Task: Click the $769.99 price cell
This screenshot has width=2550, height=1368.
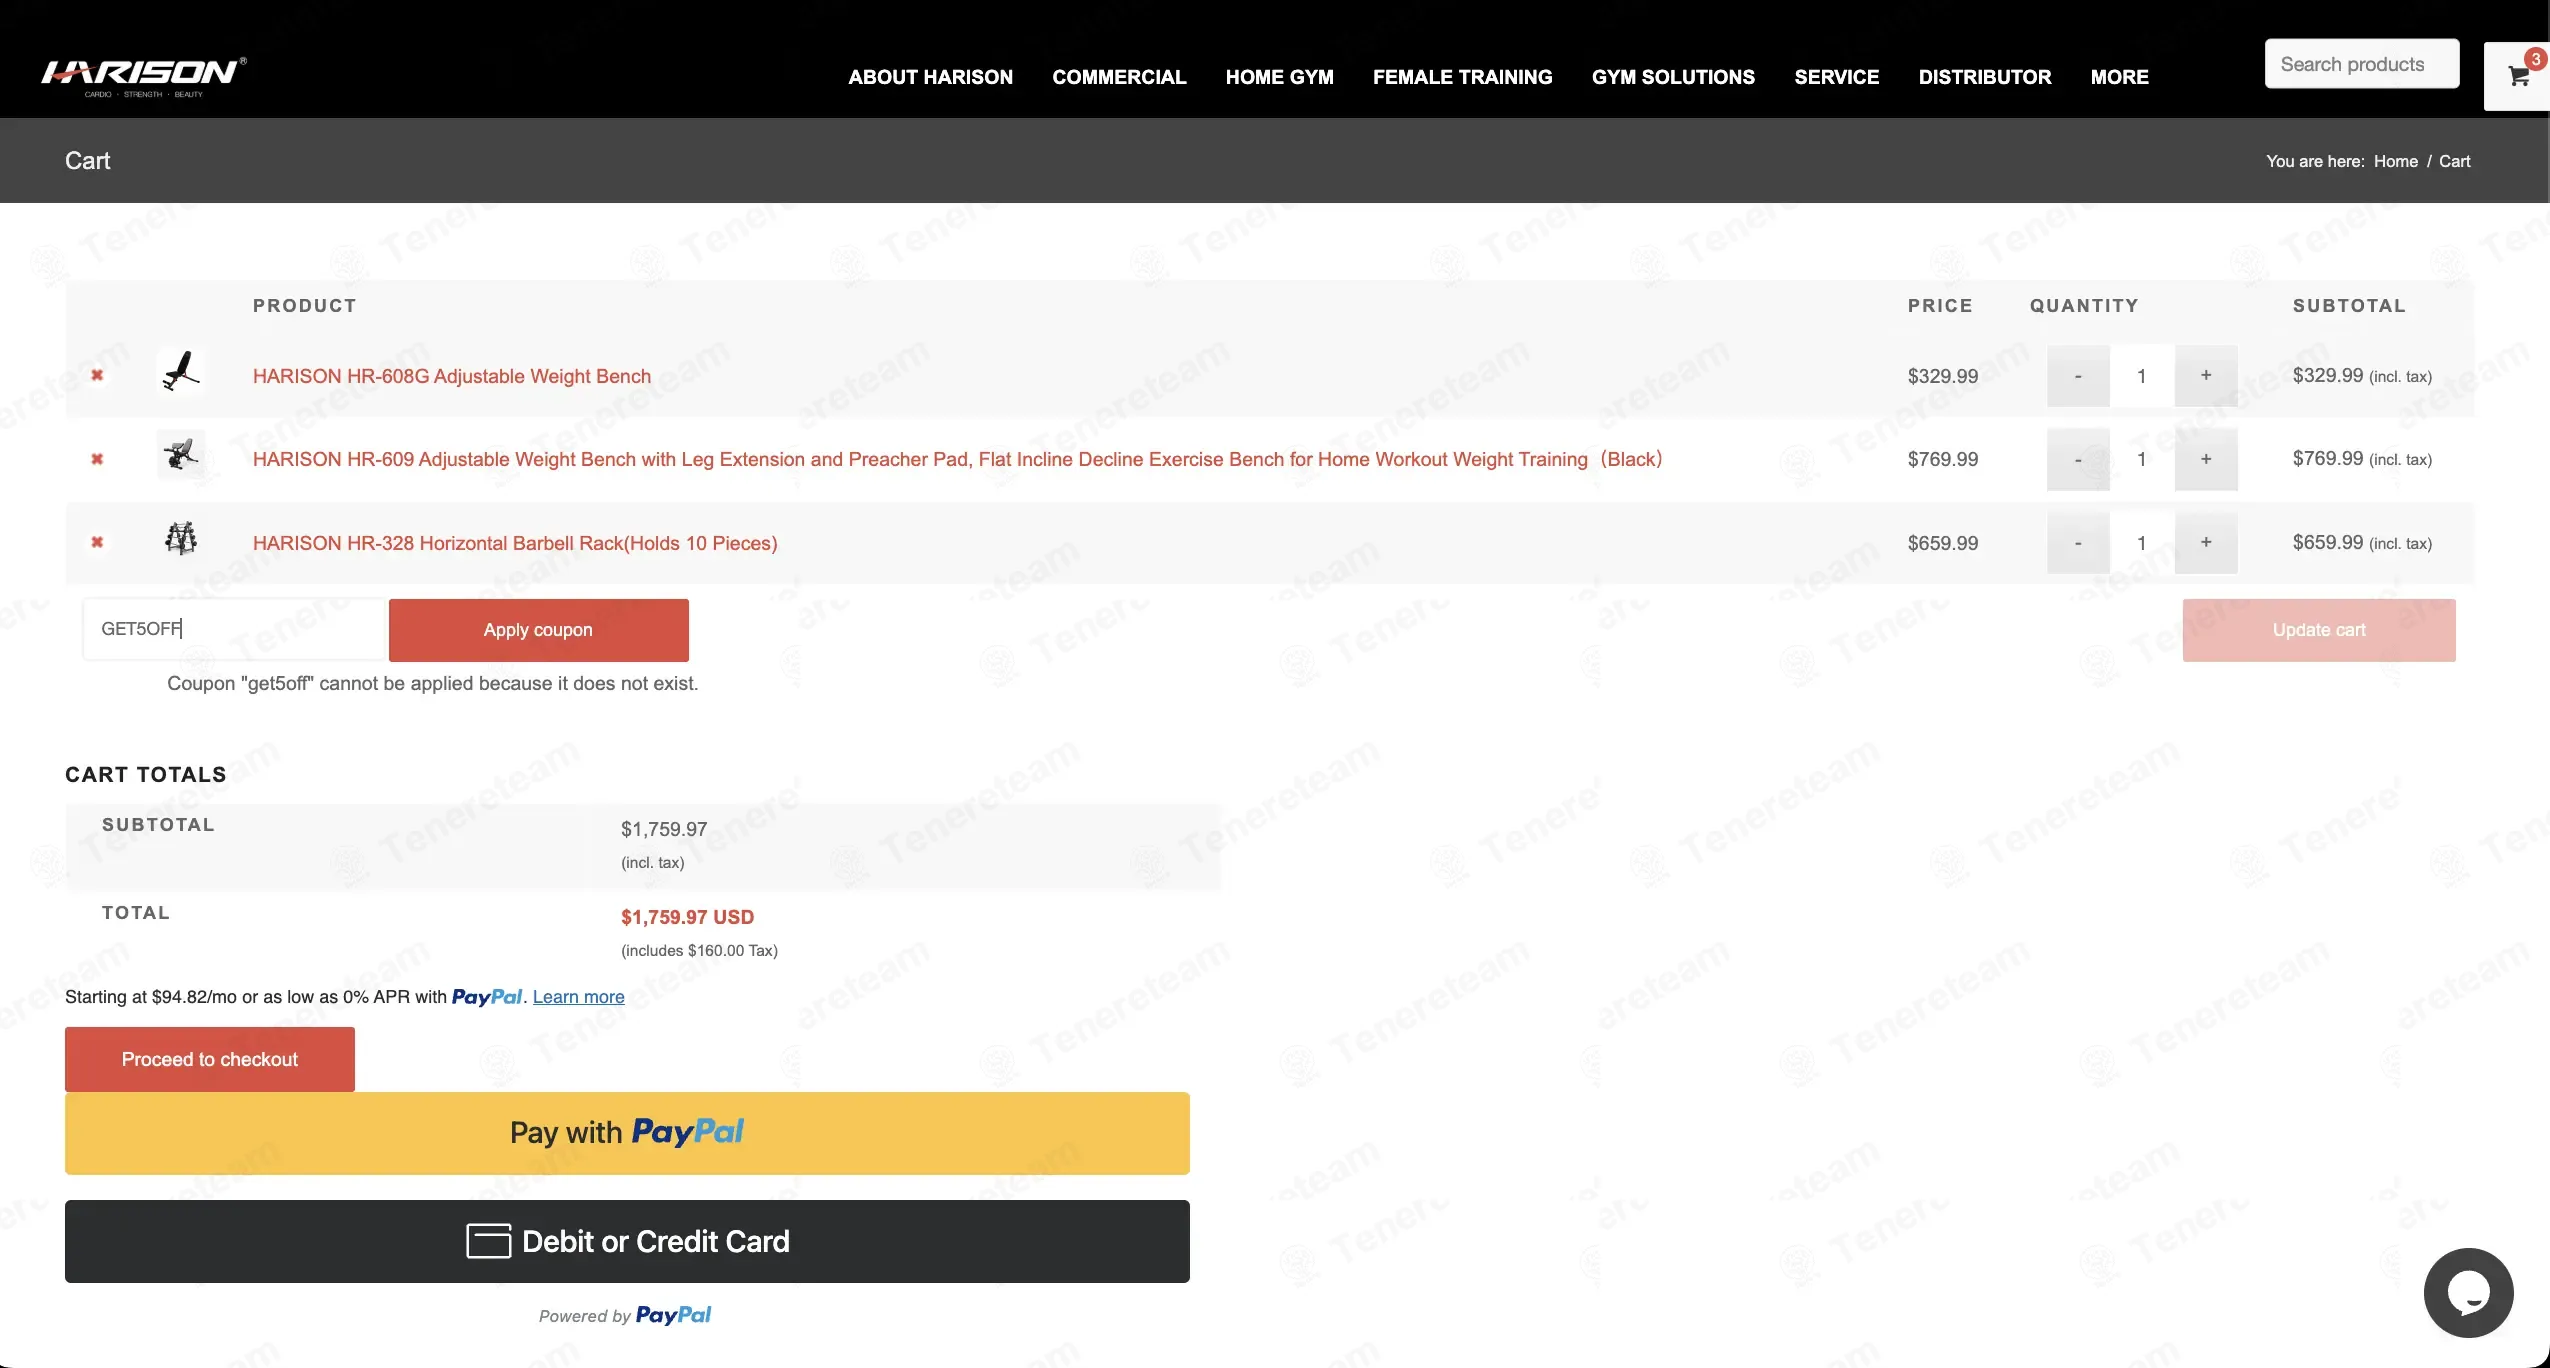Action: [x=1942, y=459]
